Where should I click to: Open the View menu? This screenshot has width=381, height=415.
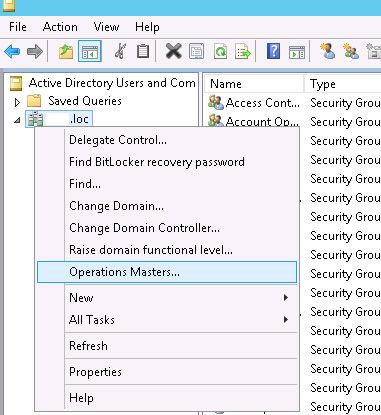pos(106,27)
